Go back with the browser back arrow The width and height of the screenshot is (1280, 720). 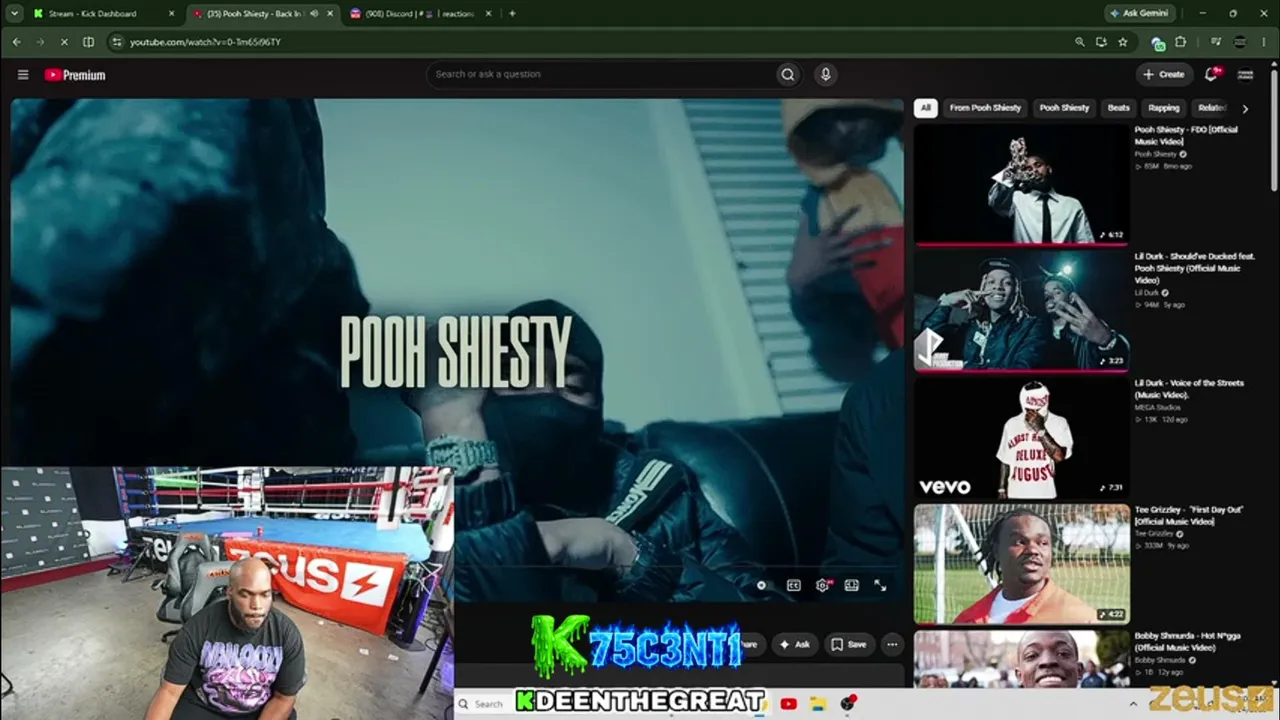point(16,42)
